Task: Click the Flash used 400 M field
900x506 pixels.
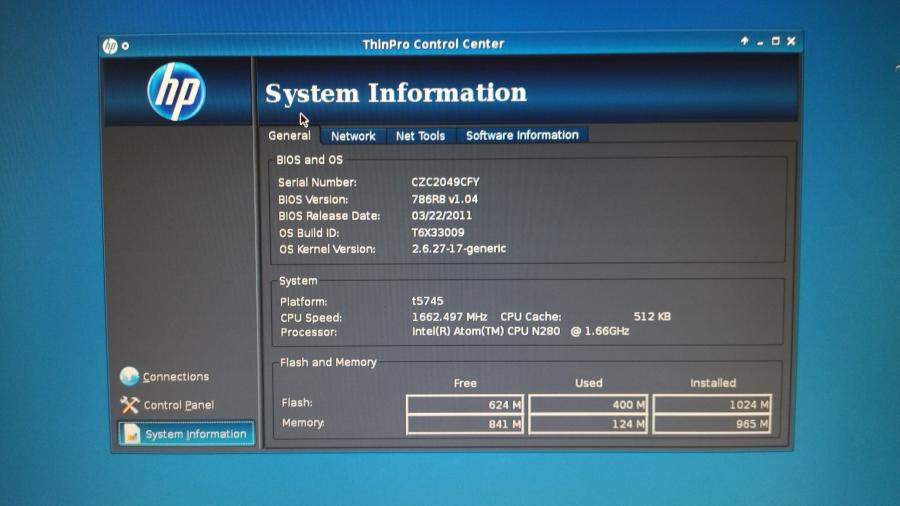Action: (588, 404)
